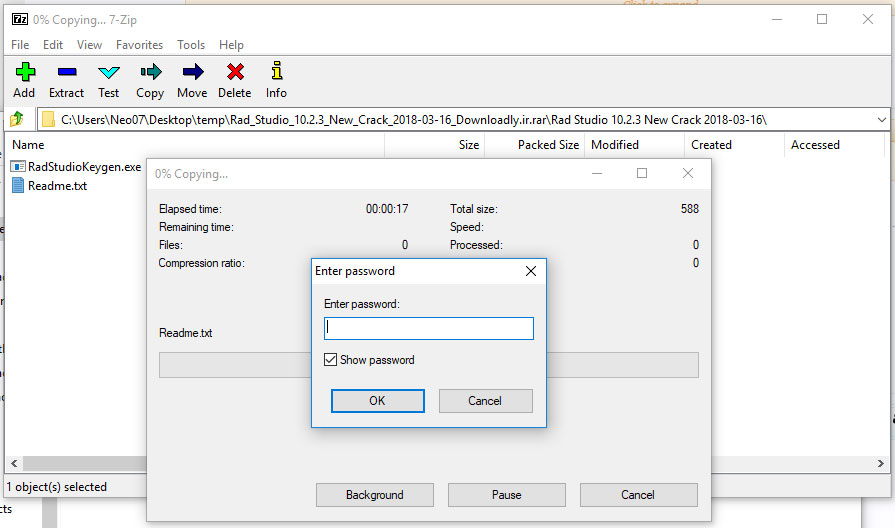Minimize the 7-Zip main window
Image resolution: width=895 pixels, height=528 pixels.
pyautogui.click(x=777, y=19)
